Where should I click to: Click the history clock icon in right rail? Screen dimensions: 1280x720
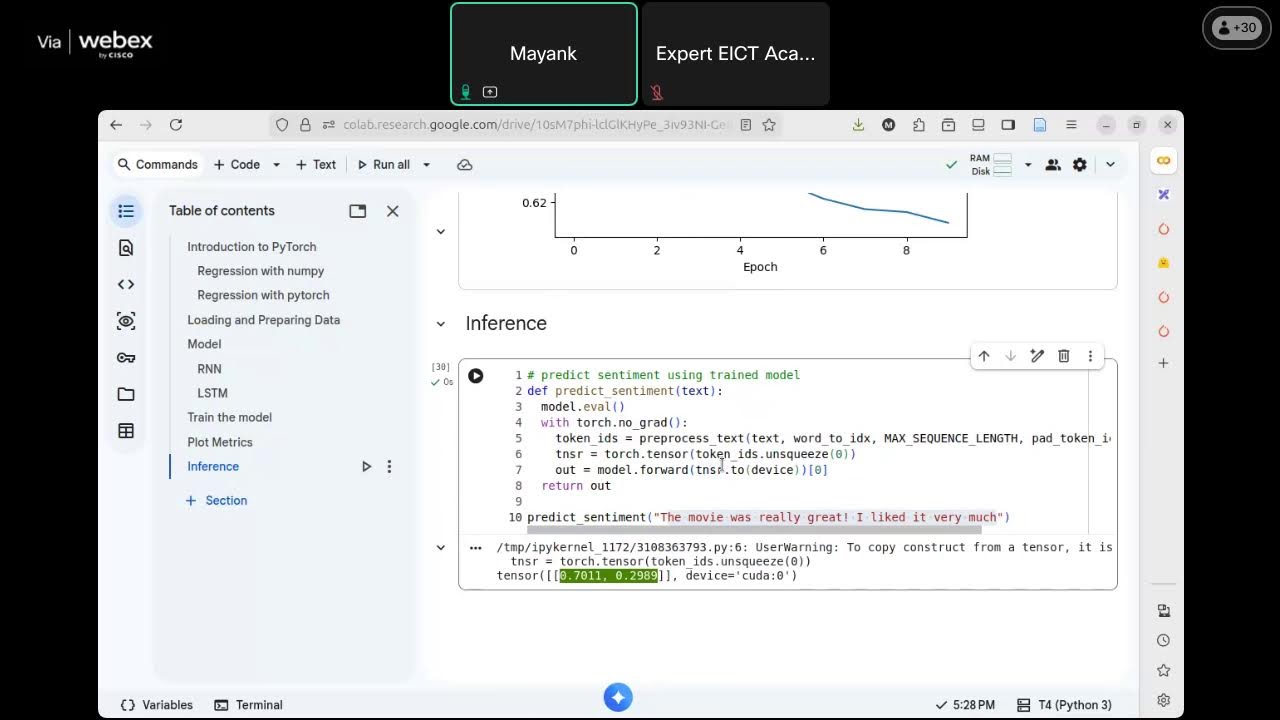1163,640
